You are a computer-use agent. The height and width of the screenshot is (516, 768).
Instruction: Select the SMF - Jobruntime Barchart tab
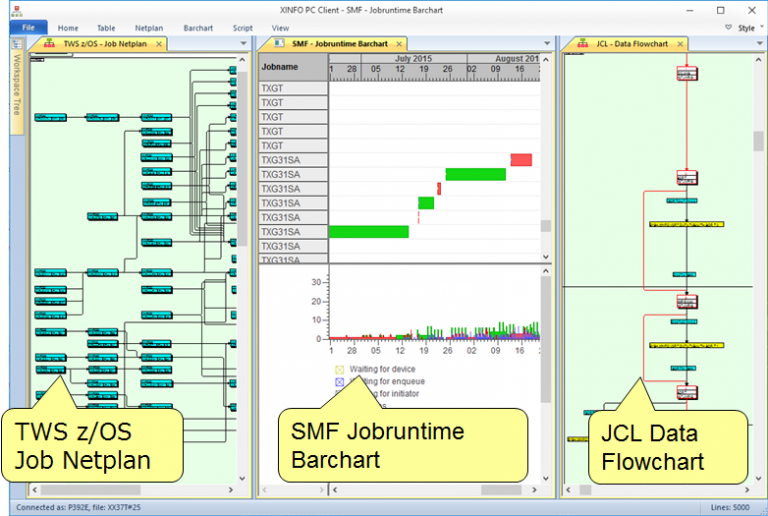pyautogui.click(x=339, y=44)
